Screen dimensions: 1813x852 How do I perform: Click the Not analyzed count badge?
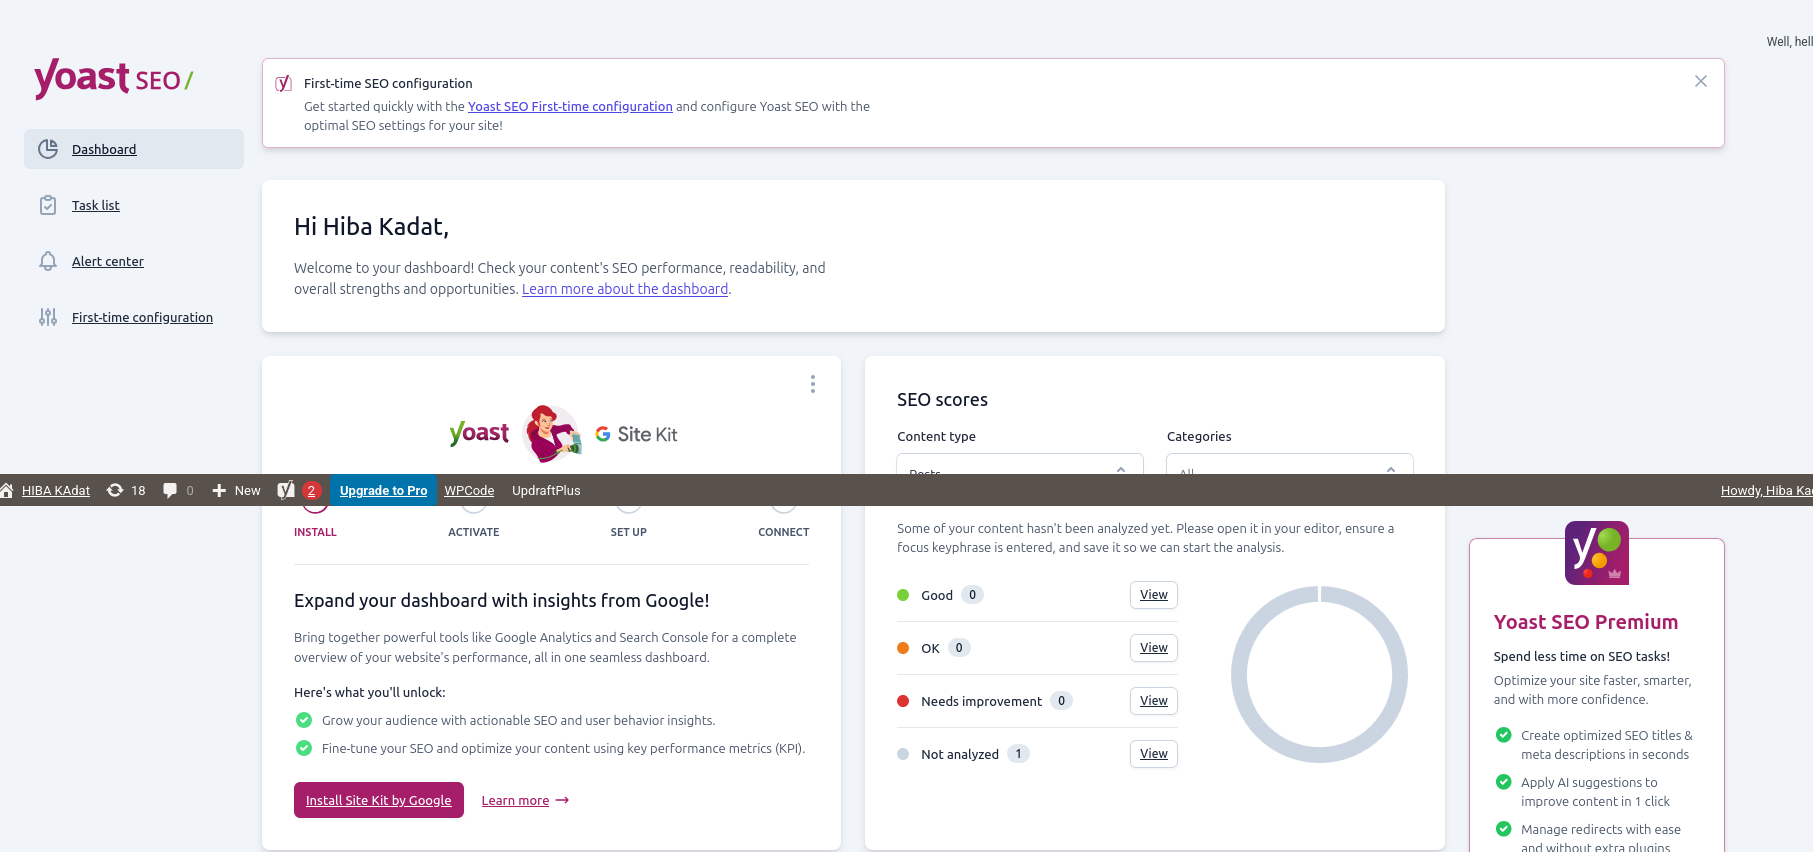coord(1018,754)
